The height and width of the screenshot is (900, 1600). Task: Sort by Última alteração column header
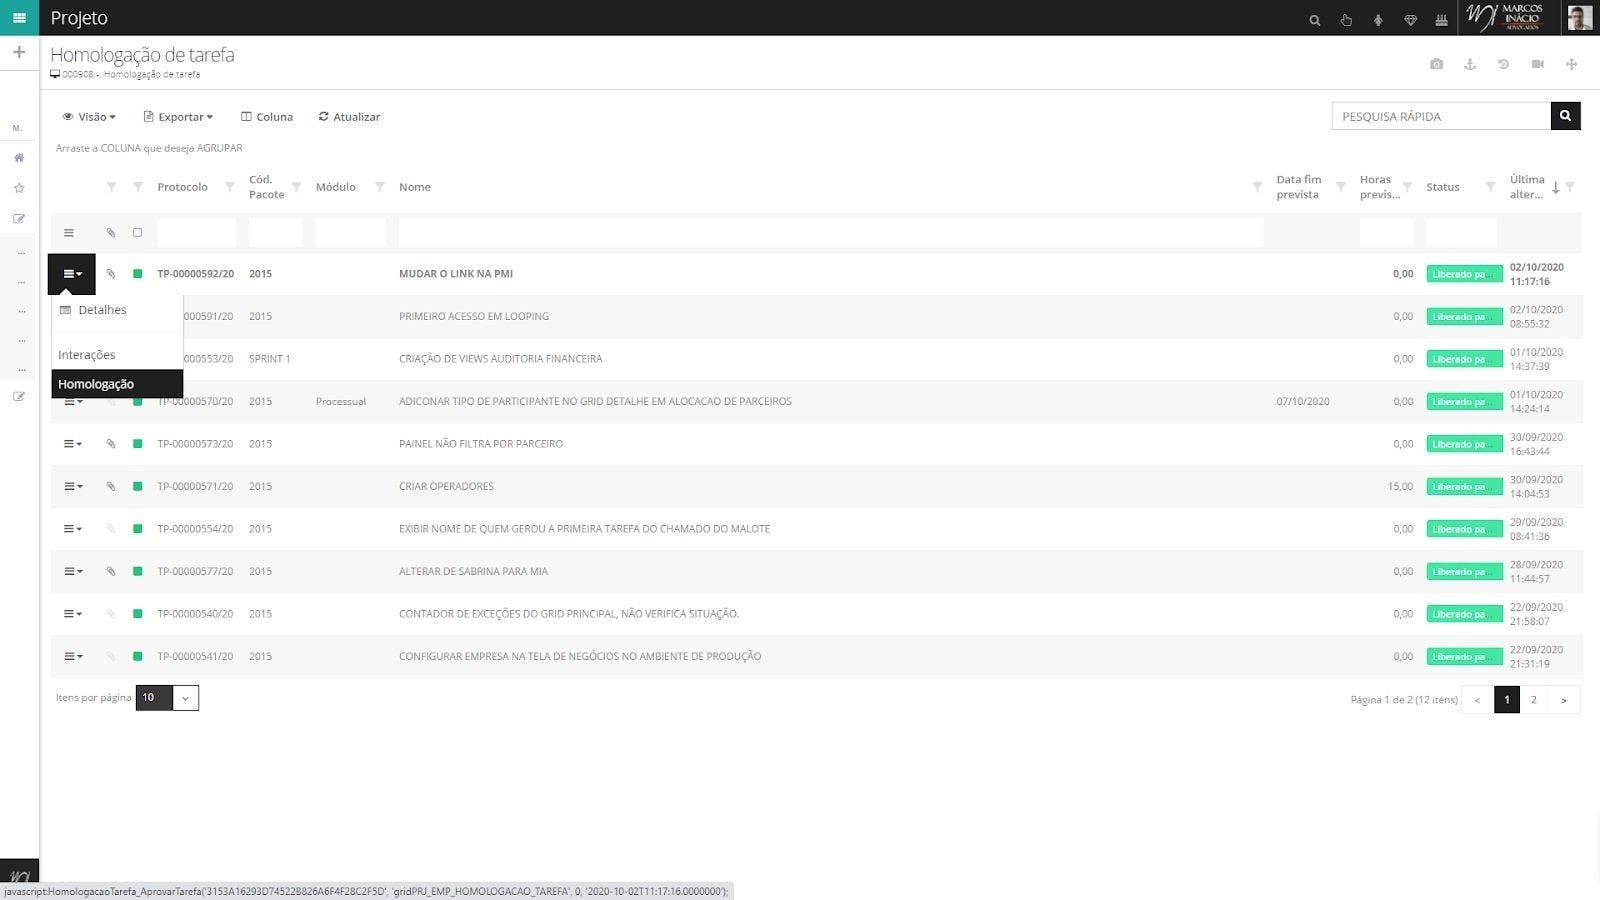click(x=1527, y=187)
